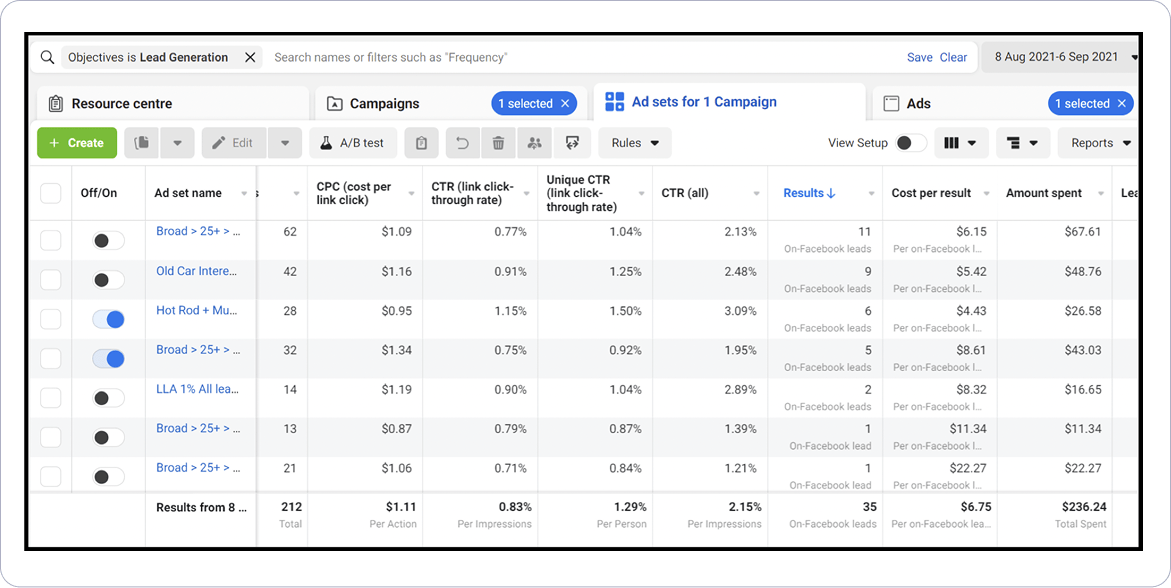Click the export/share icon before Rules

(572, 143)
